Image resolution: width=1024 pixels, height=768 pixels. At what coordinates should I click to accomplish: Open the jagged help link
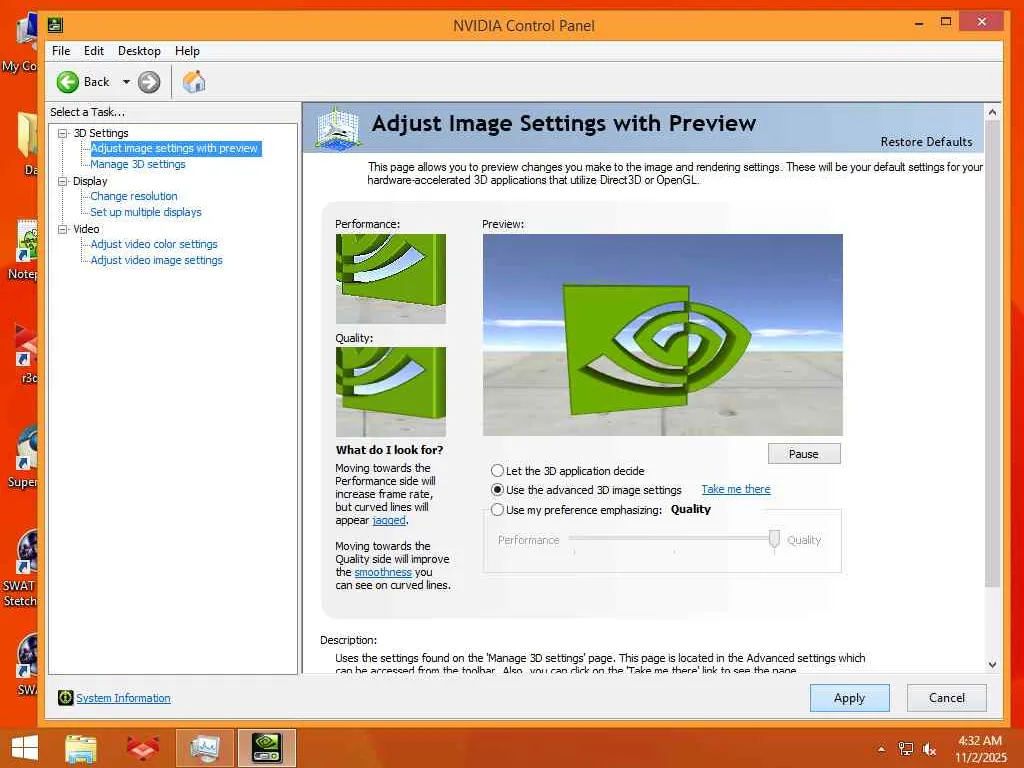pos(389,520)
